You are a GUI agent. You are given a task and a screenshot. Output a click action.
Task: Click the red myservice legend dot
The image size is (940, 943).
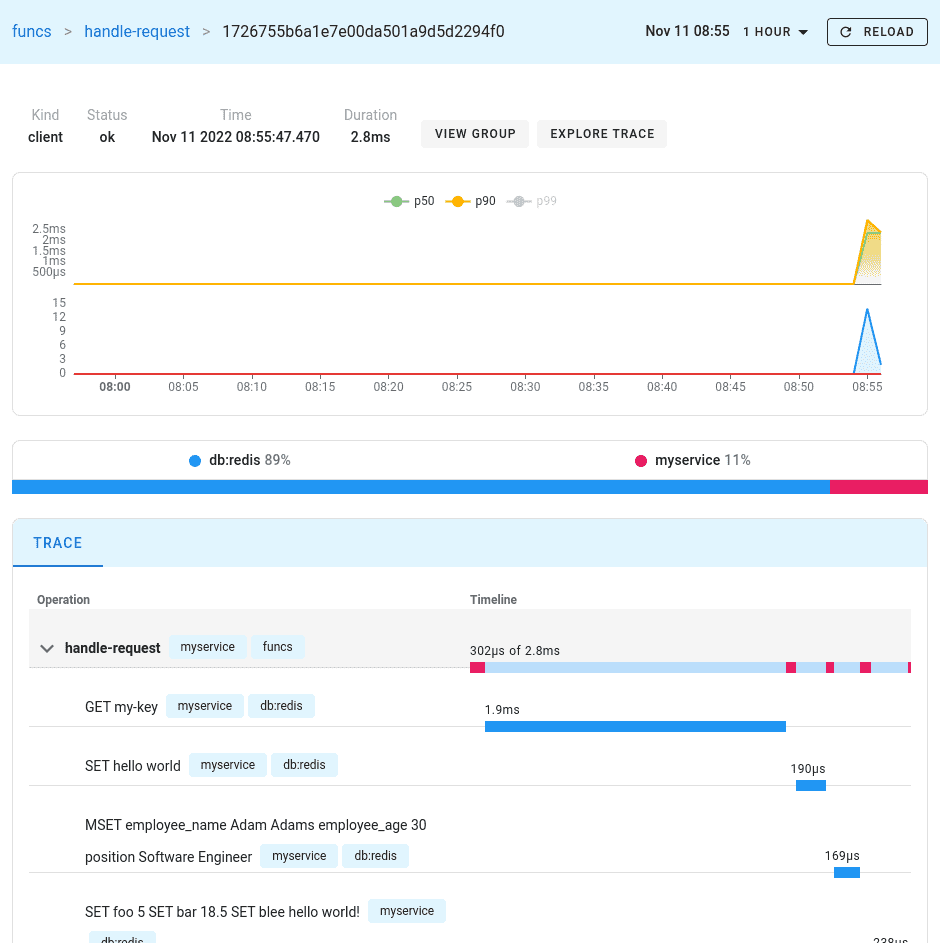(x=641, y=461)
